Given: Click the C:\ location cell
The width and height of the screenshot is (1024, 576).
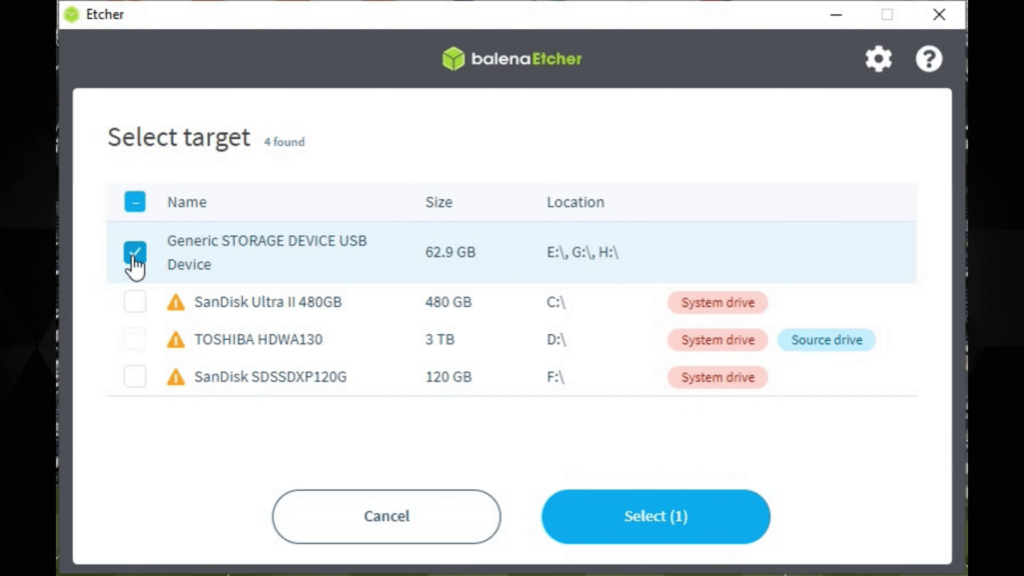Looking at the screenshot, I should coord(556,302).
